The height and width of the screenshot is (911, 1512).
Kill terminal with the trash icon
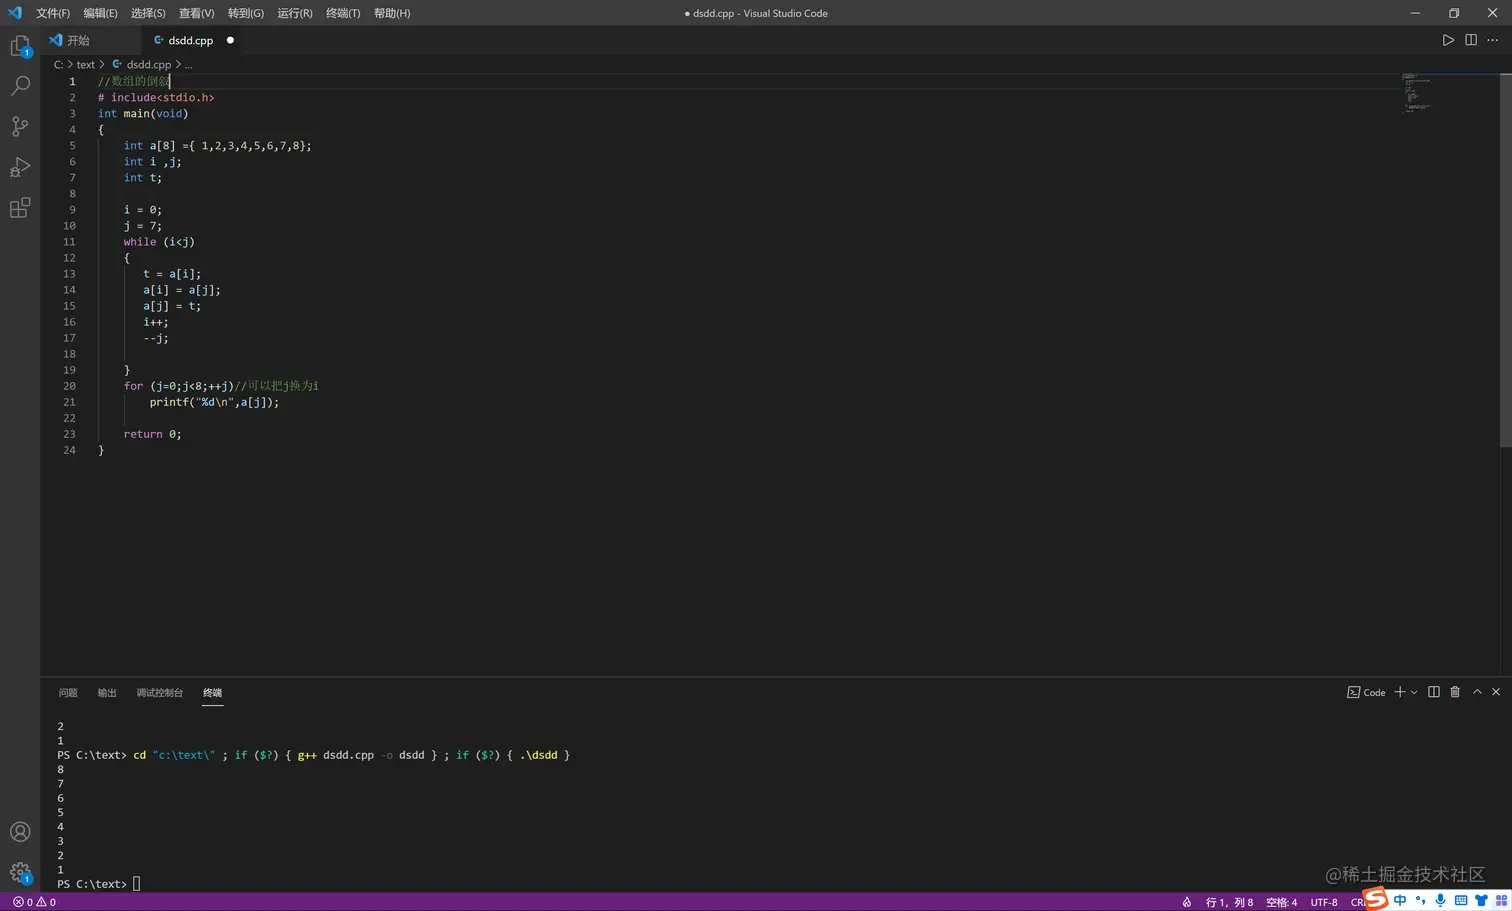1455,692
